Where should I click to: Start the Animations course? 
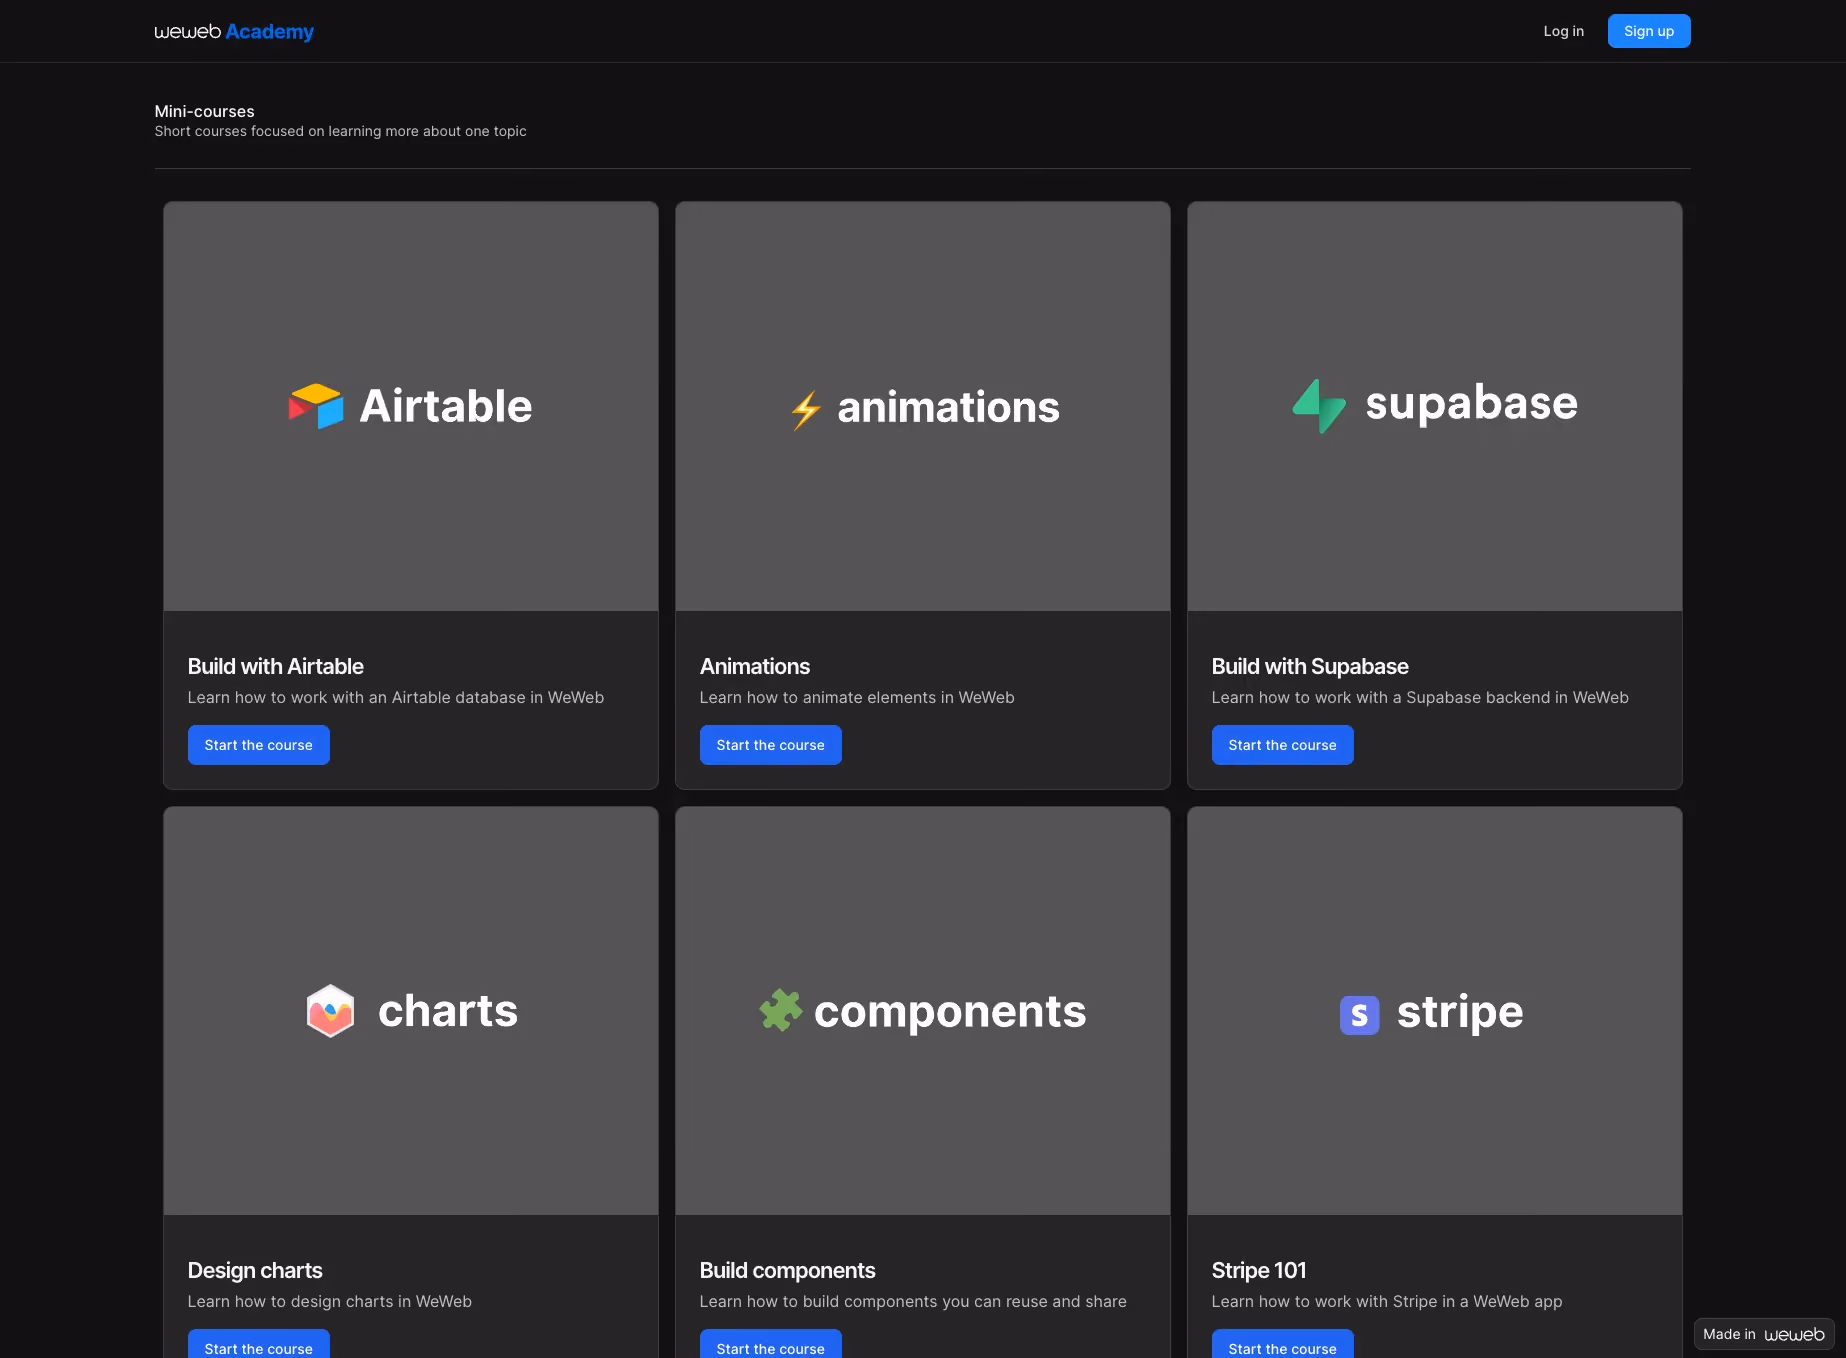771,745
